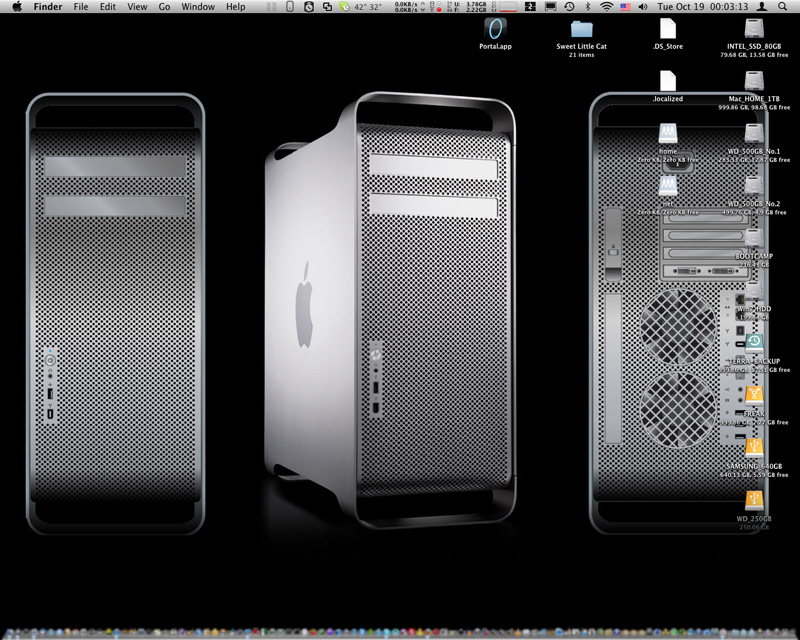Click the network speed KB/s monitor
Viewport: 800px width, 640px height.
[406, 7]
